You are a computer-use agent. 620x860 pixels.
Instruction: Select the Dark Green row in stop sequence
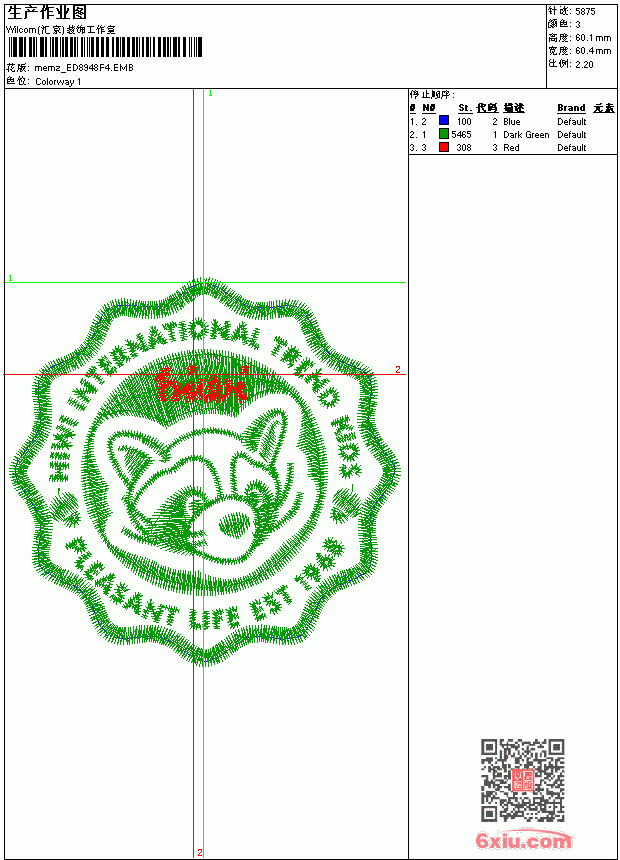[512, 134]
